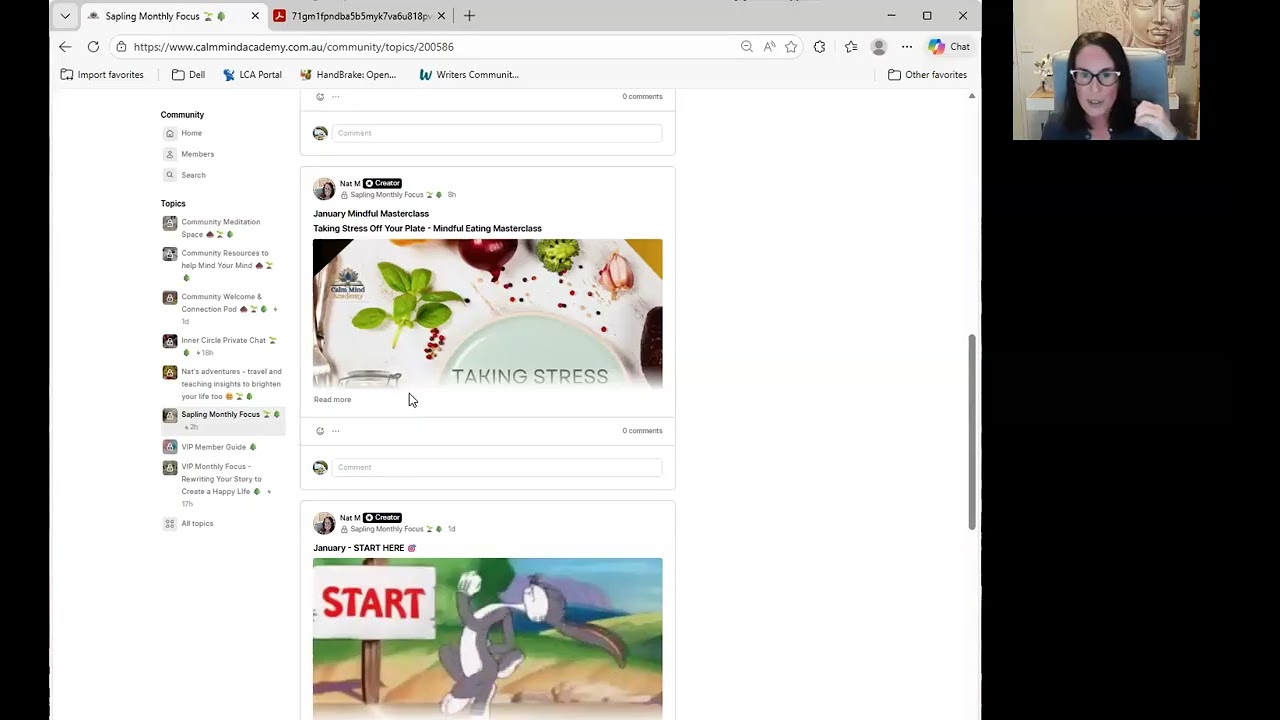Open the START bunny image

point(488,638)
